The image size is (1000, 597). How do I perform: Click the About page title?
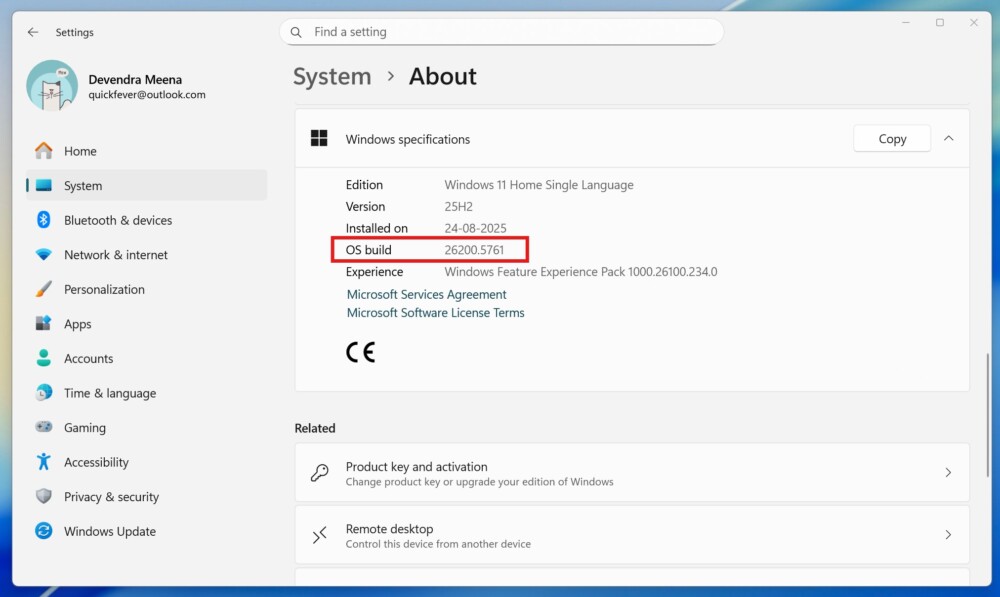pyautogui.click(x=443, y=77)
